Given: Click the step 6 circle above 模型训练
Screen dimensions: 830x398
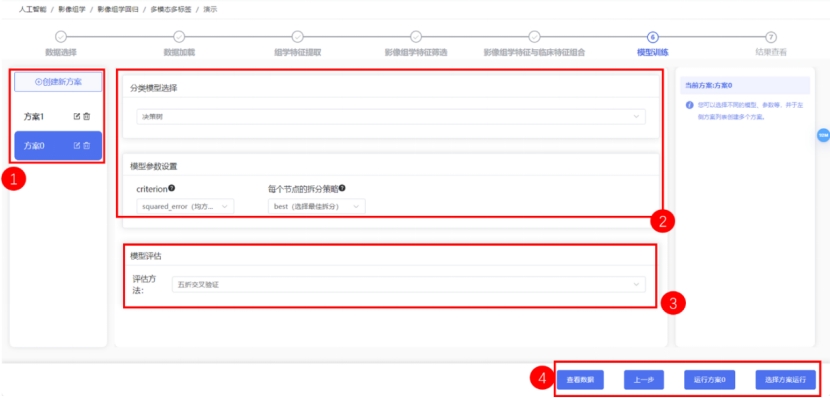Looking at the screenshot, I should [653, 37].
